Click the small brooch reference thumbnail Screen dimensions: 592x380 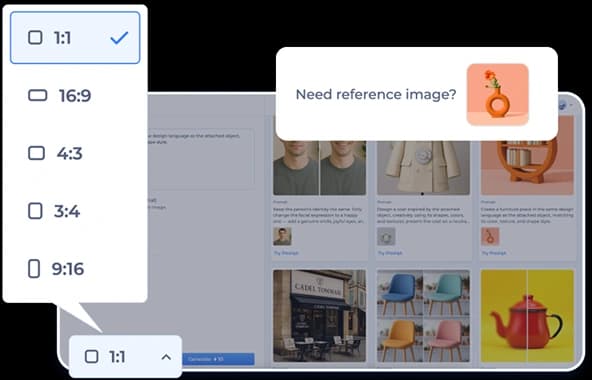(x=386, y=236)
